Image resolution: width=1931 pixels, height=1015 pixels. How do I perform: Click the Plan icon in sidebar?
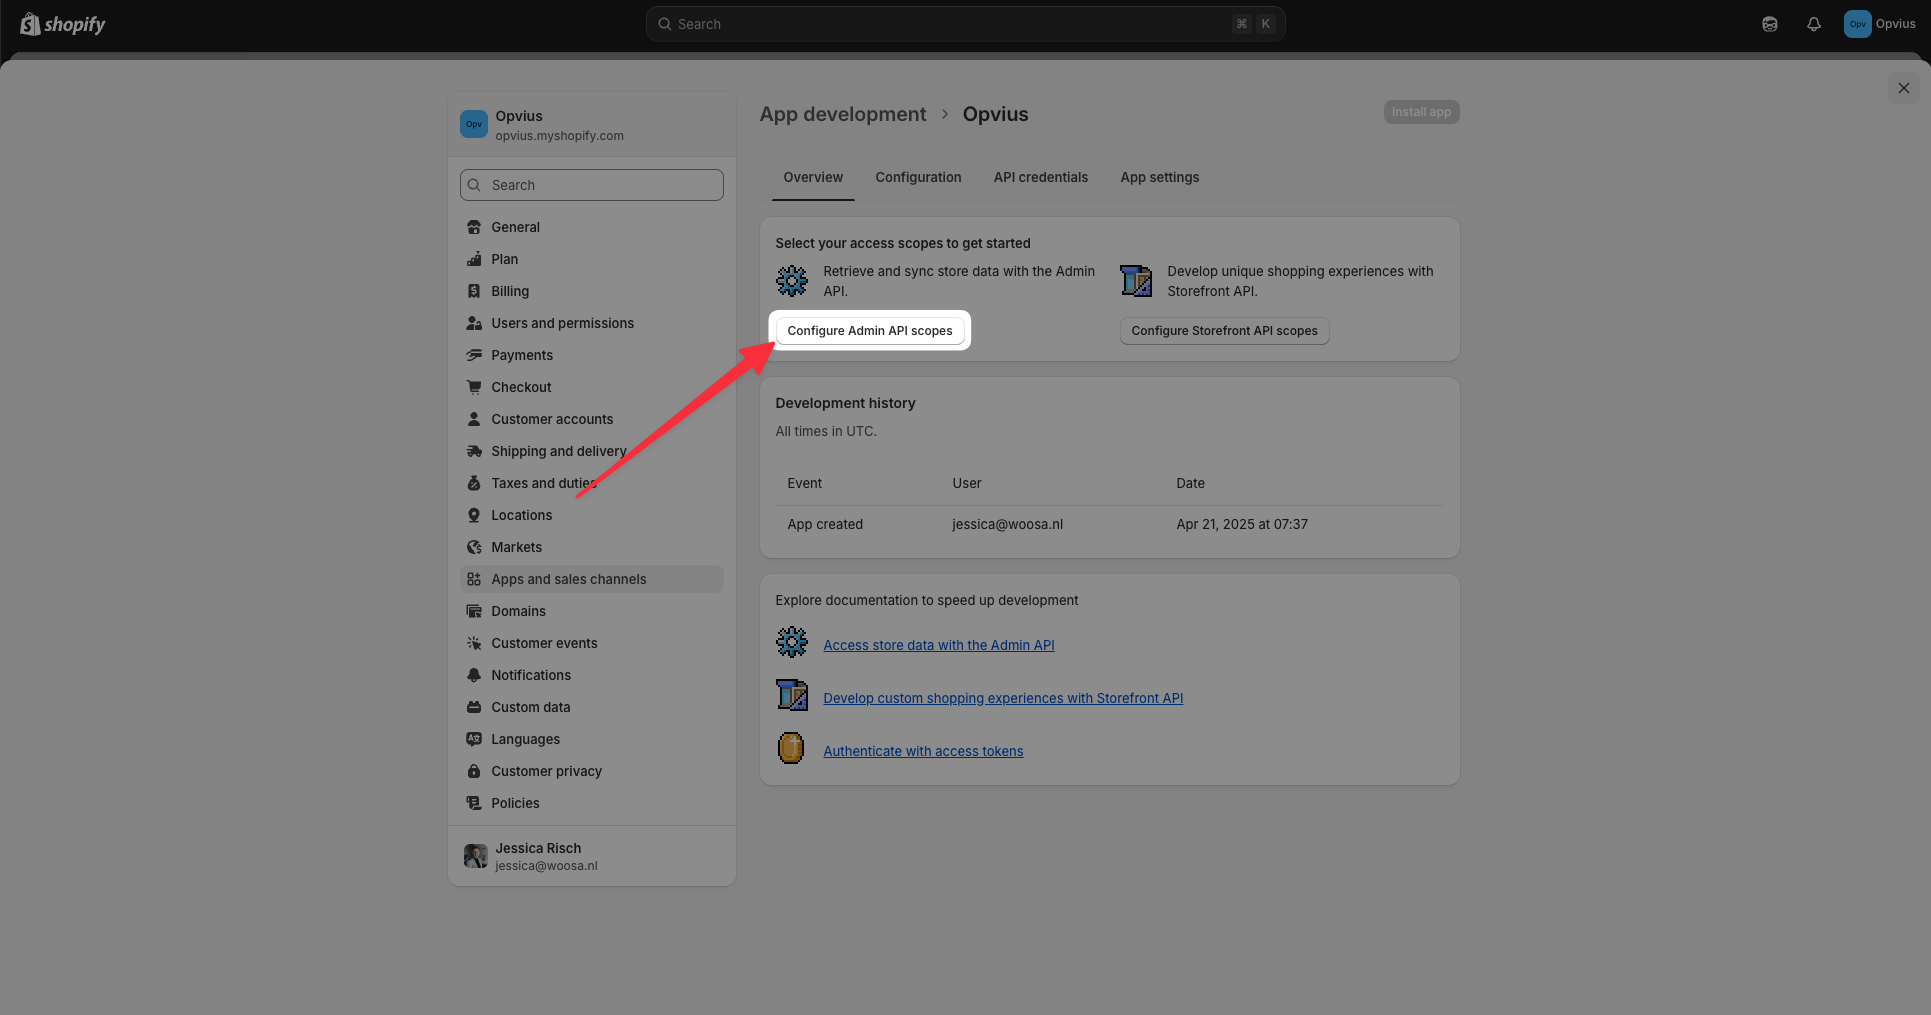pos(474,259)
